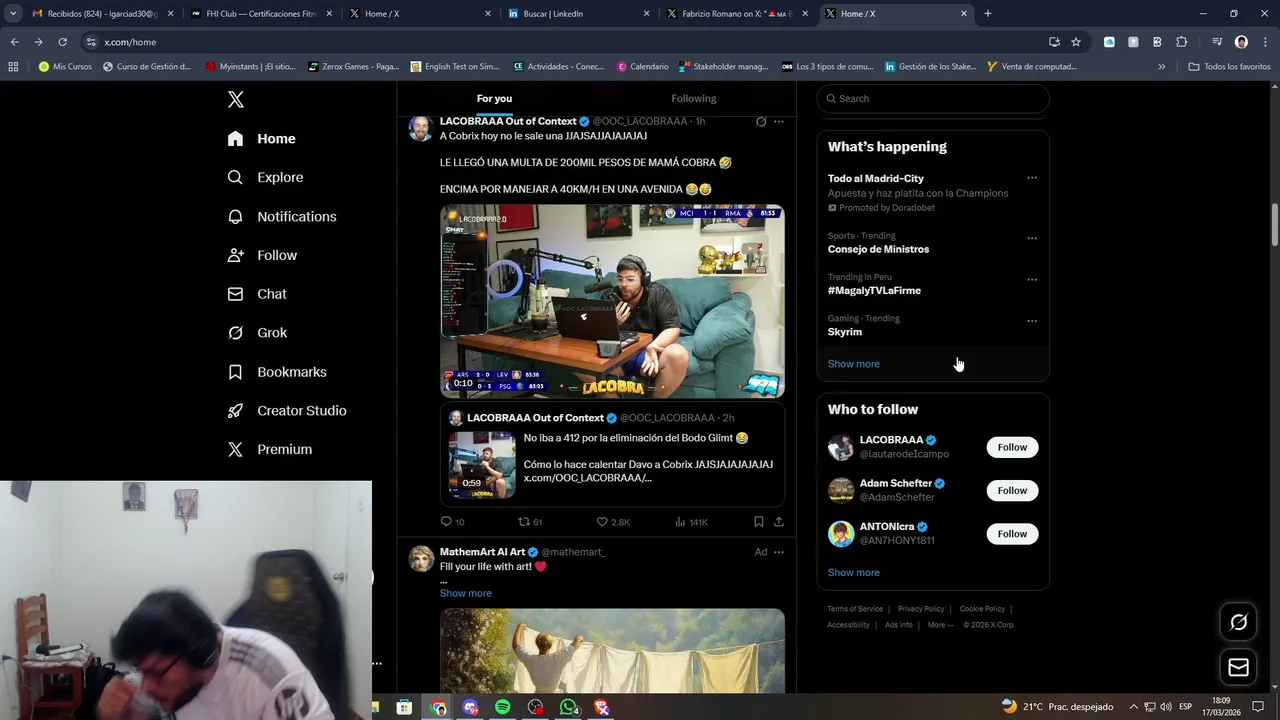Open Grok from the sidebar

click(257, 333)
